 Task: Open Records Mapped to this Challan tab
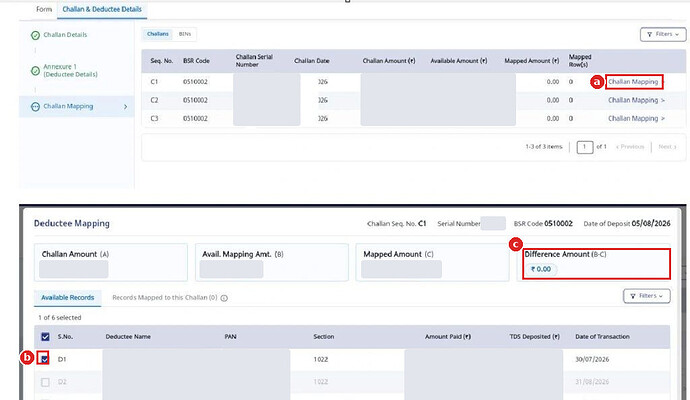pyautogui.click(x=165, y=297)
